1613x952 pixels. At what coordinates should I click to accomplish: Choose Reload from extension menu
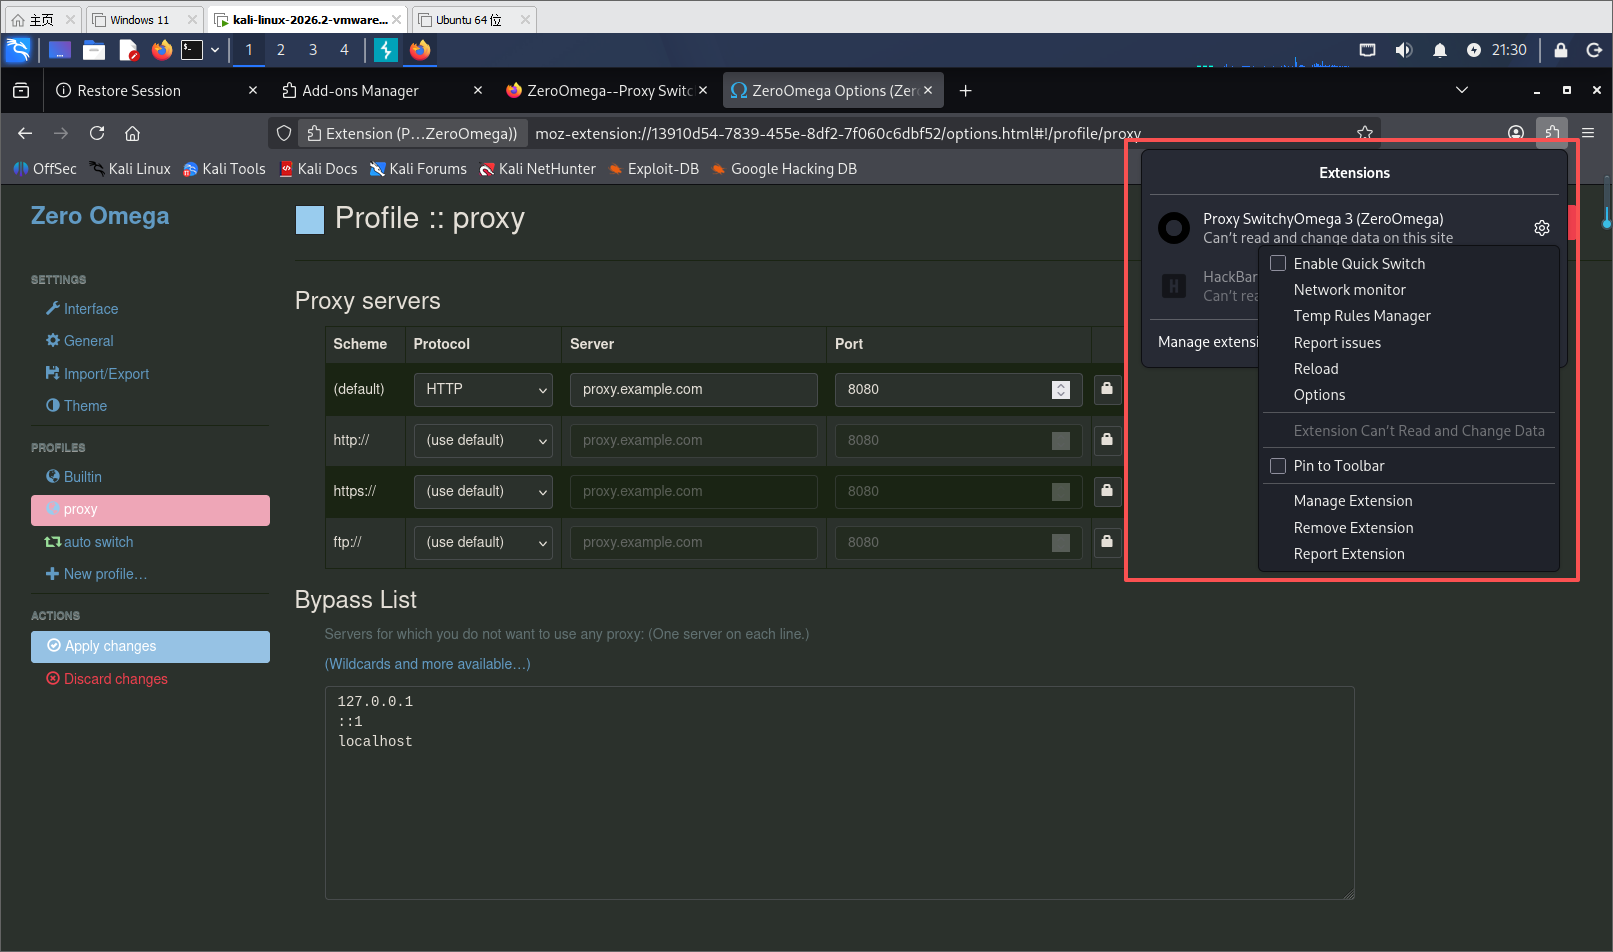1316,369
